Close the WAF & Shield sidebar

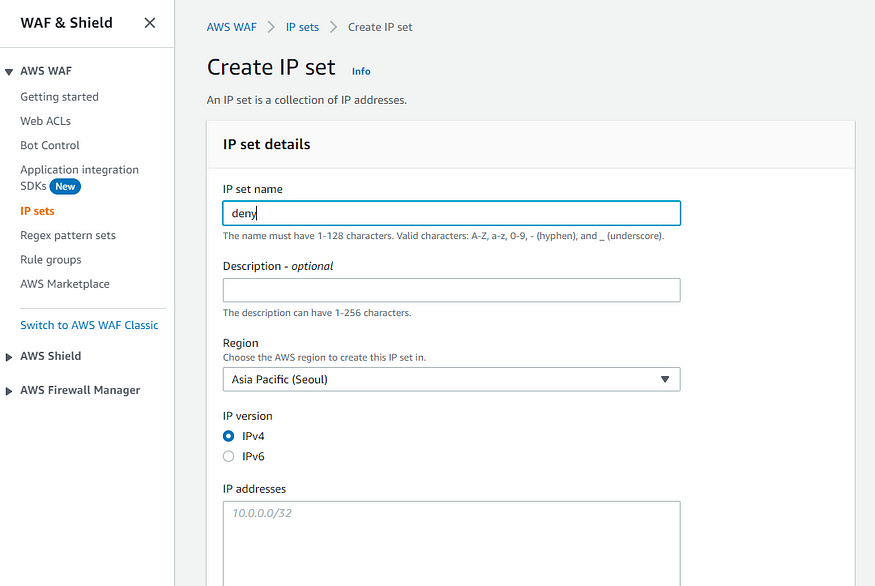(x=150, y=23)
